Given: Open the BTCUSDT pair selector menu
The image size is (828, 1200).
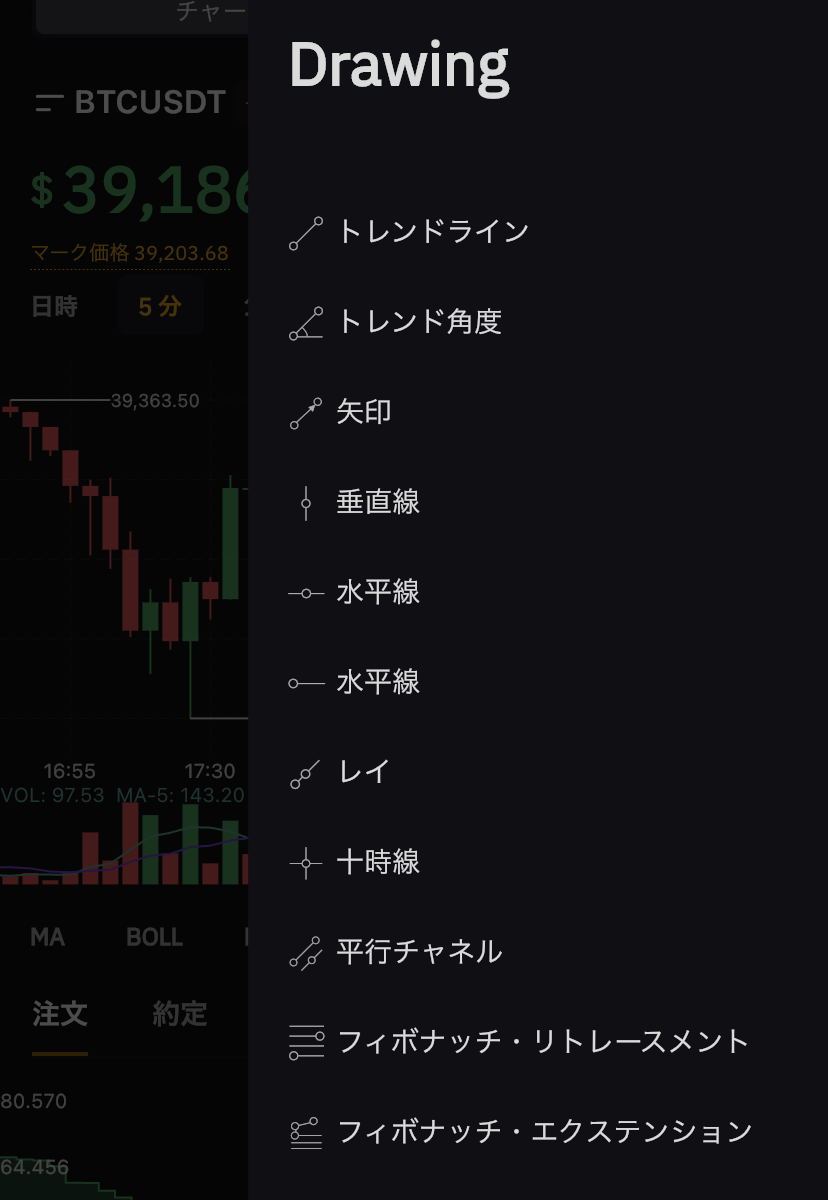Looking at the screenshot, I should pos(130,102).
